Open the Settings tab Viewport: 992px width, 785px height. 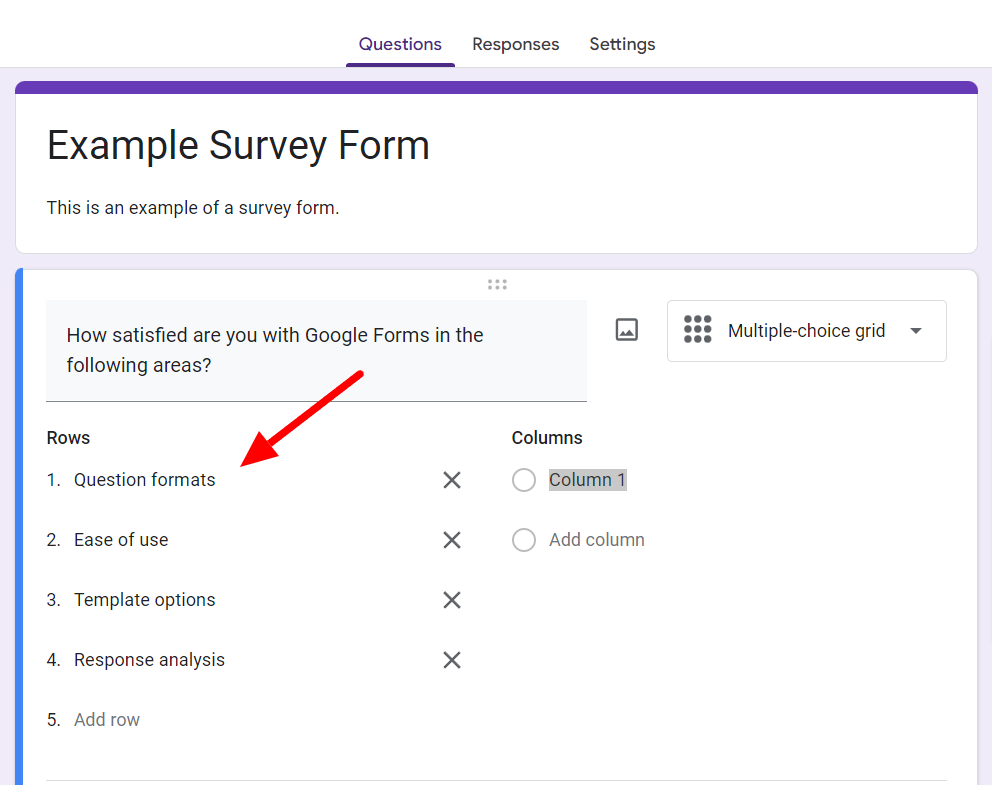(x=622, y=44)
